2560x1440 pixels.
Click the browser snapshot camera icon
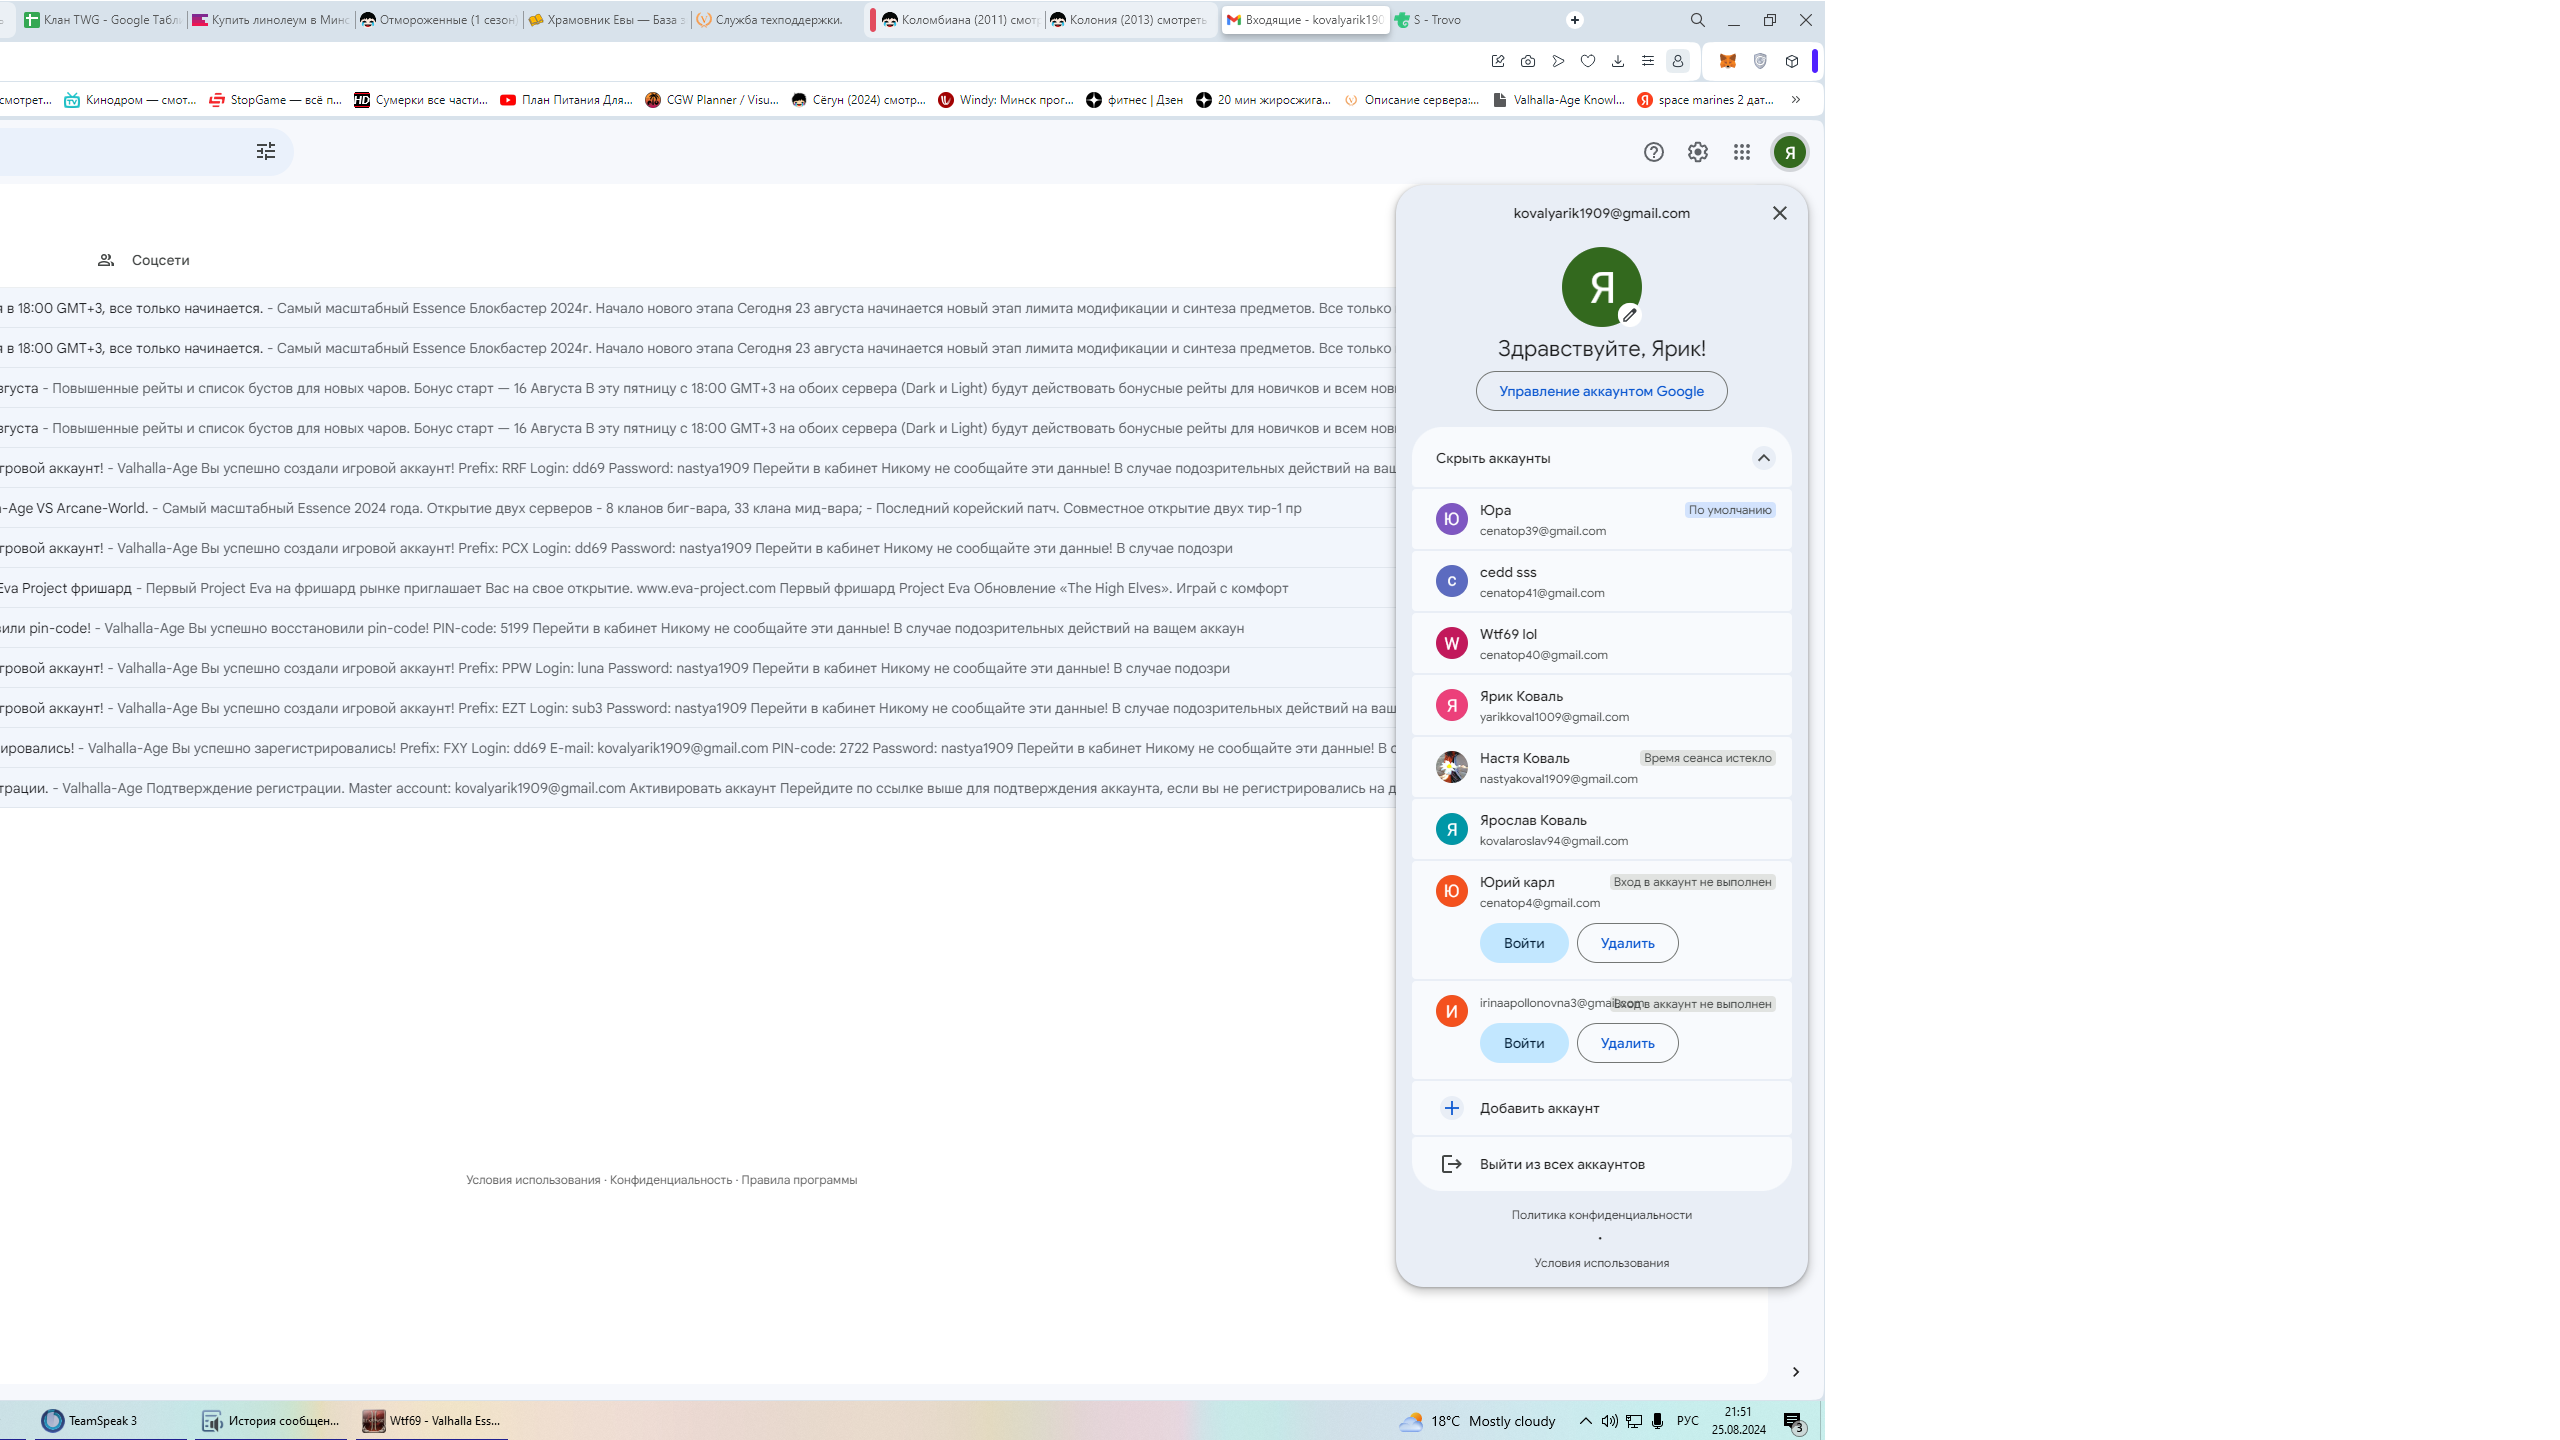tap(1527, 61)
